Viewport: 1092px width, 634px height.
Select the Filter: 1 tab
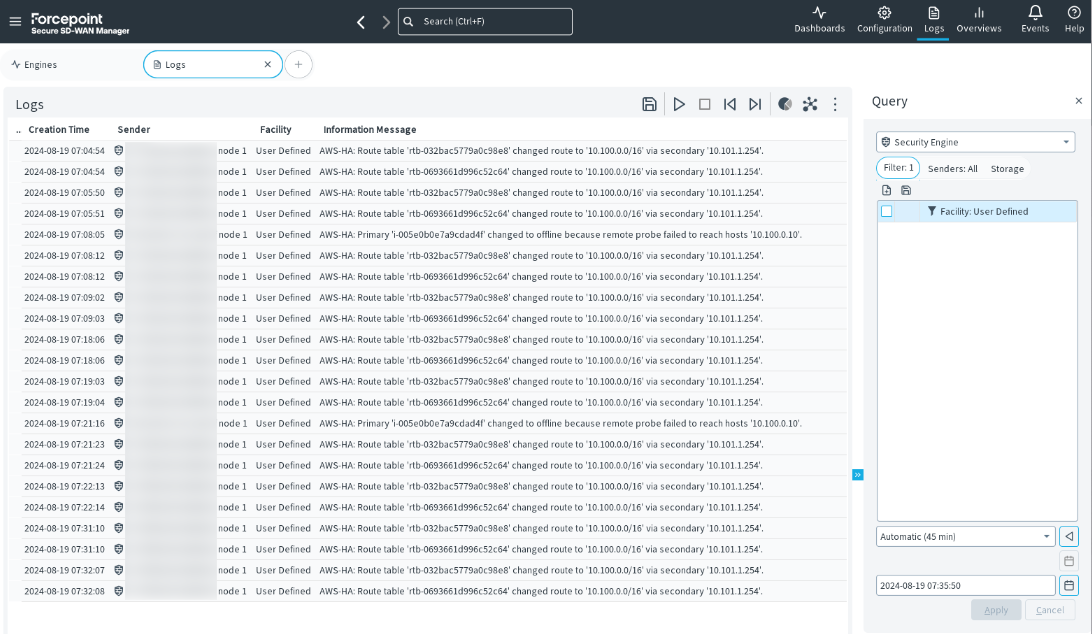click(898, 168)
